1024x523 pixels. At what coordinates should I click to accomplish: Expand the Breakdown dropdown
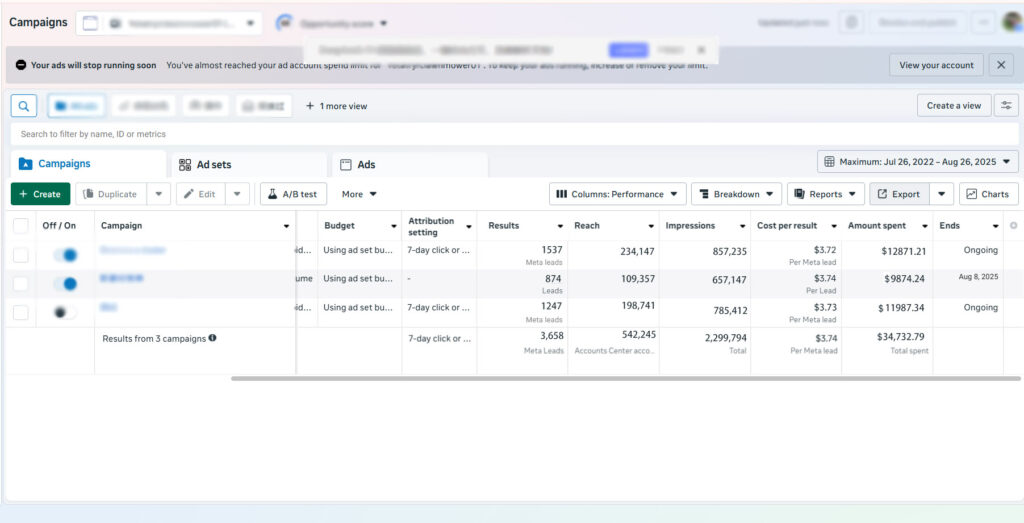pos(736,194)
